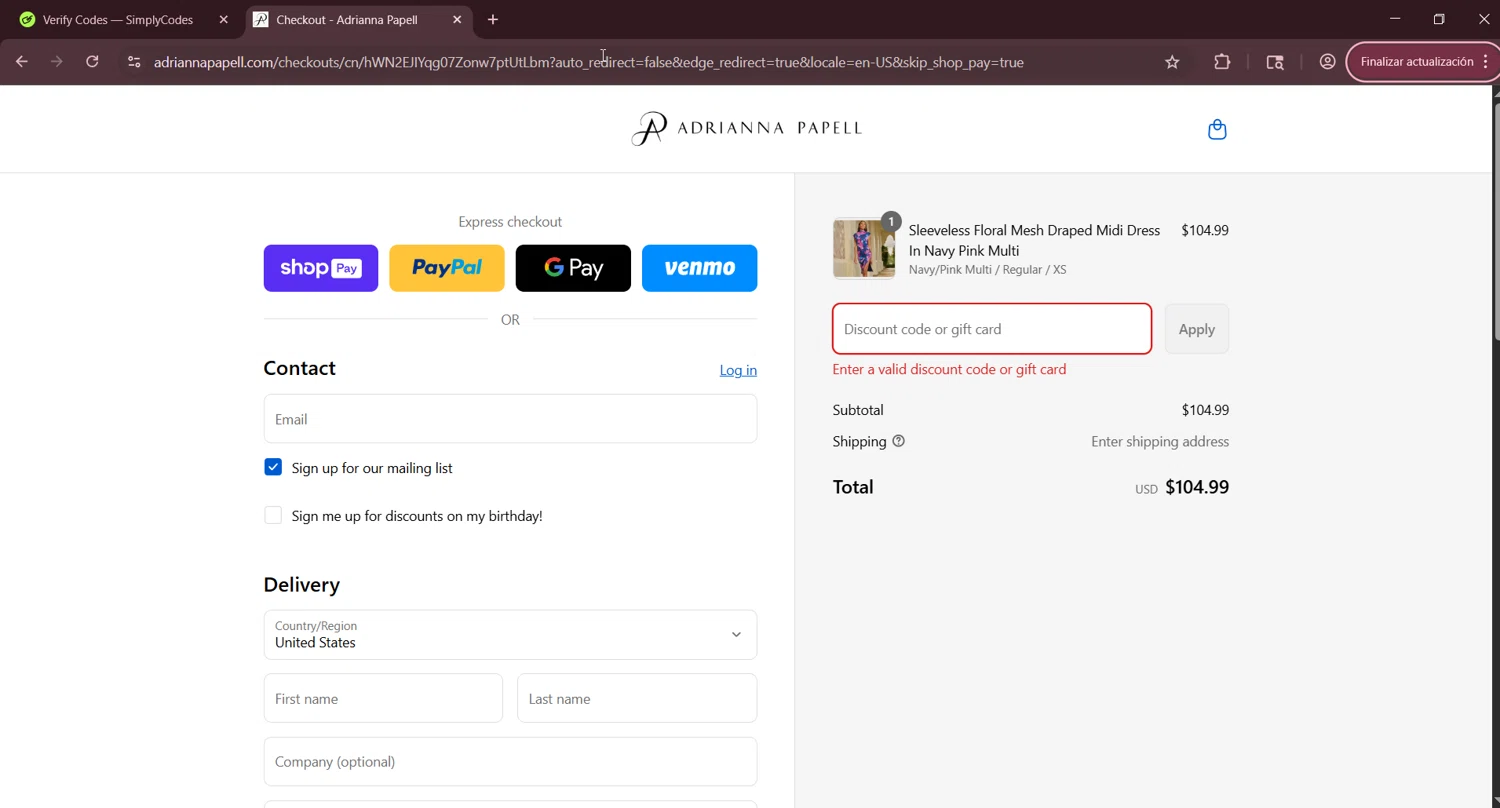
Task: Click the Enter a valid discount code error message
Action: (x=949, y=369)
